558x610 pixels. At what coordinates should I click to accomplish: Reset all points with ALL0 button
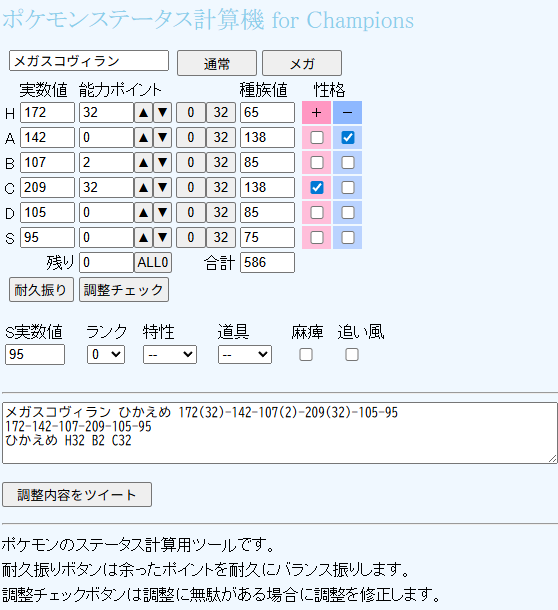[153, 263]
